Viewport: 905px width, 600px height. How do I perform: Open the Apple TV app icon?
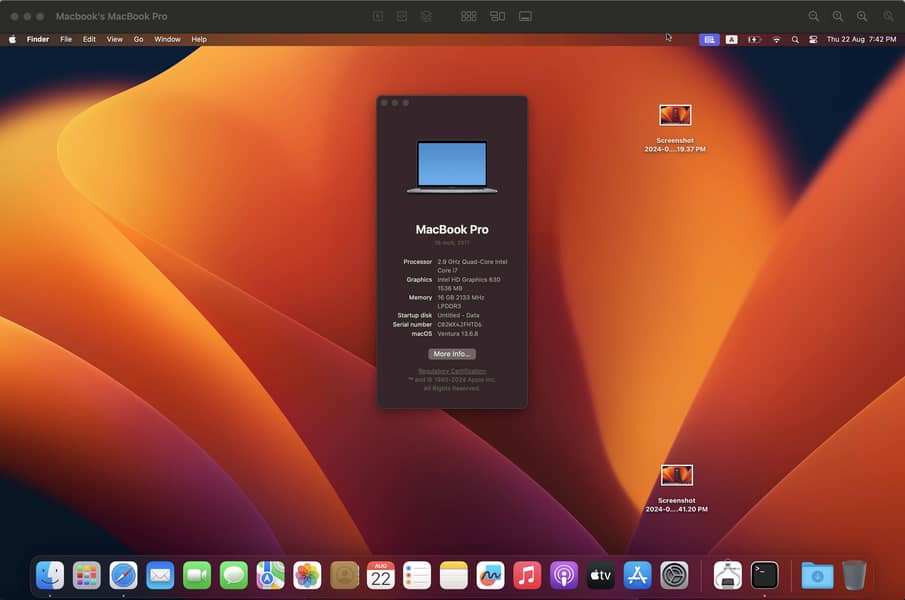(600, 575)
